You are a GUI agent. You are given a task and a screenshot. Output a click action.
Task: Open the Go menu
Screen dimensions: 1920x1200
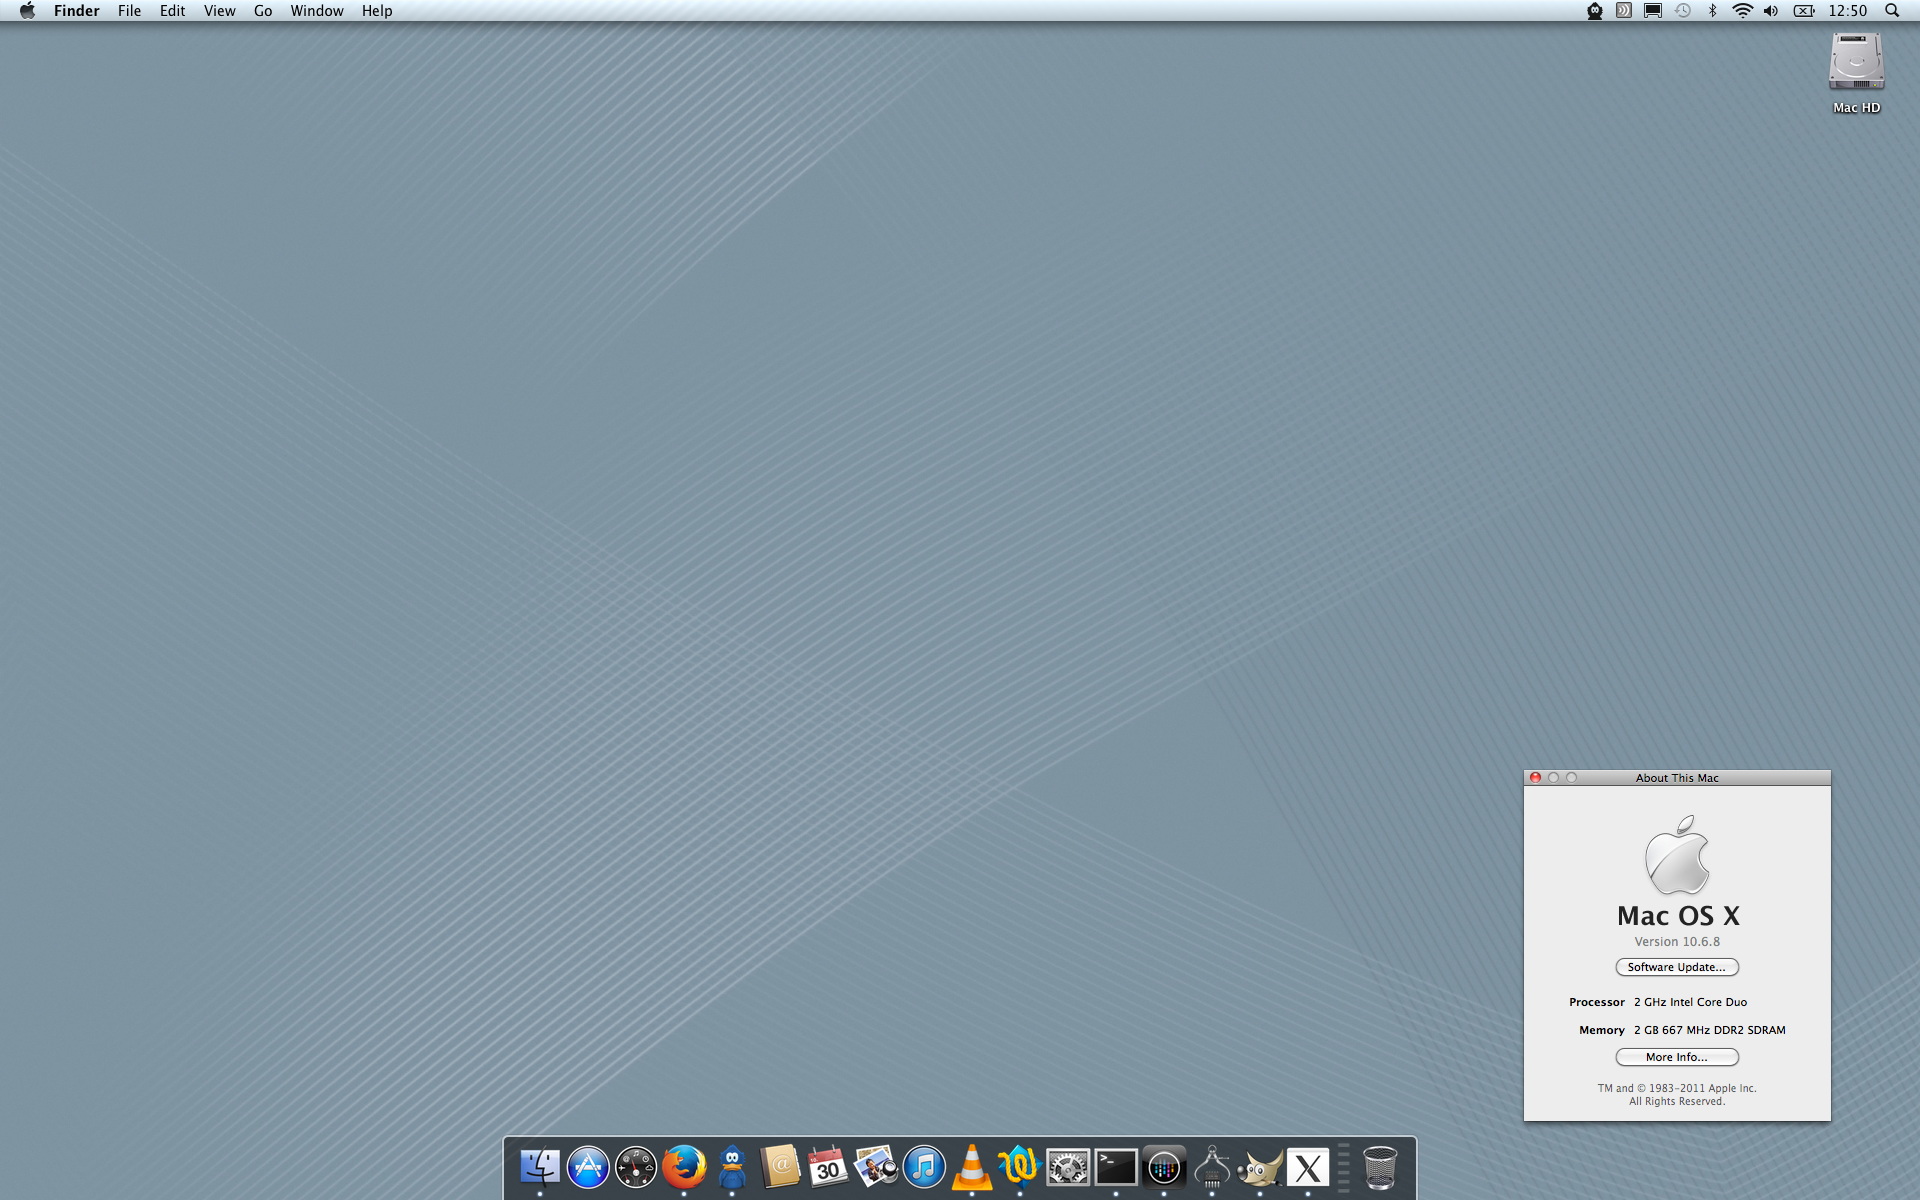coord(263,11)
